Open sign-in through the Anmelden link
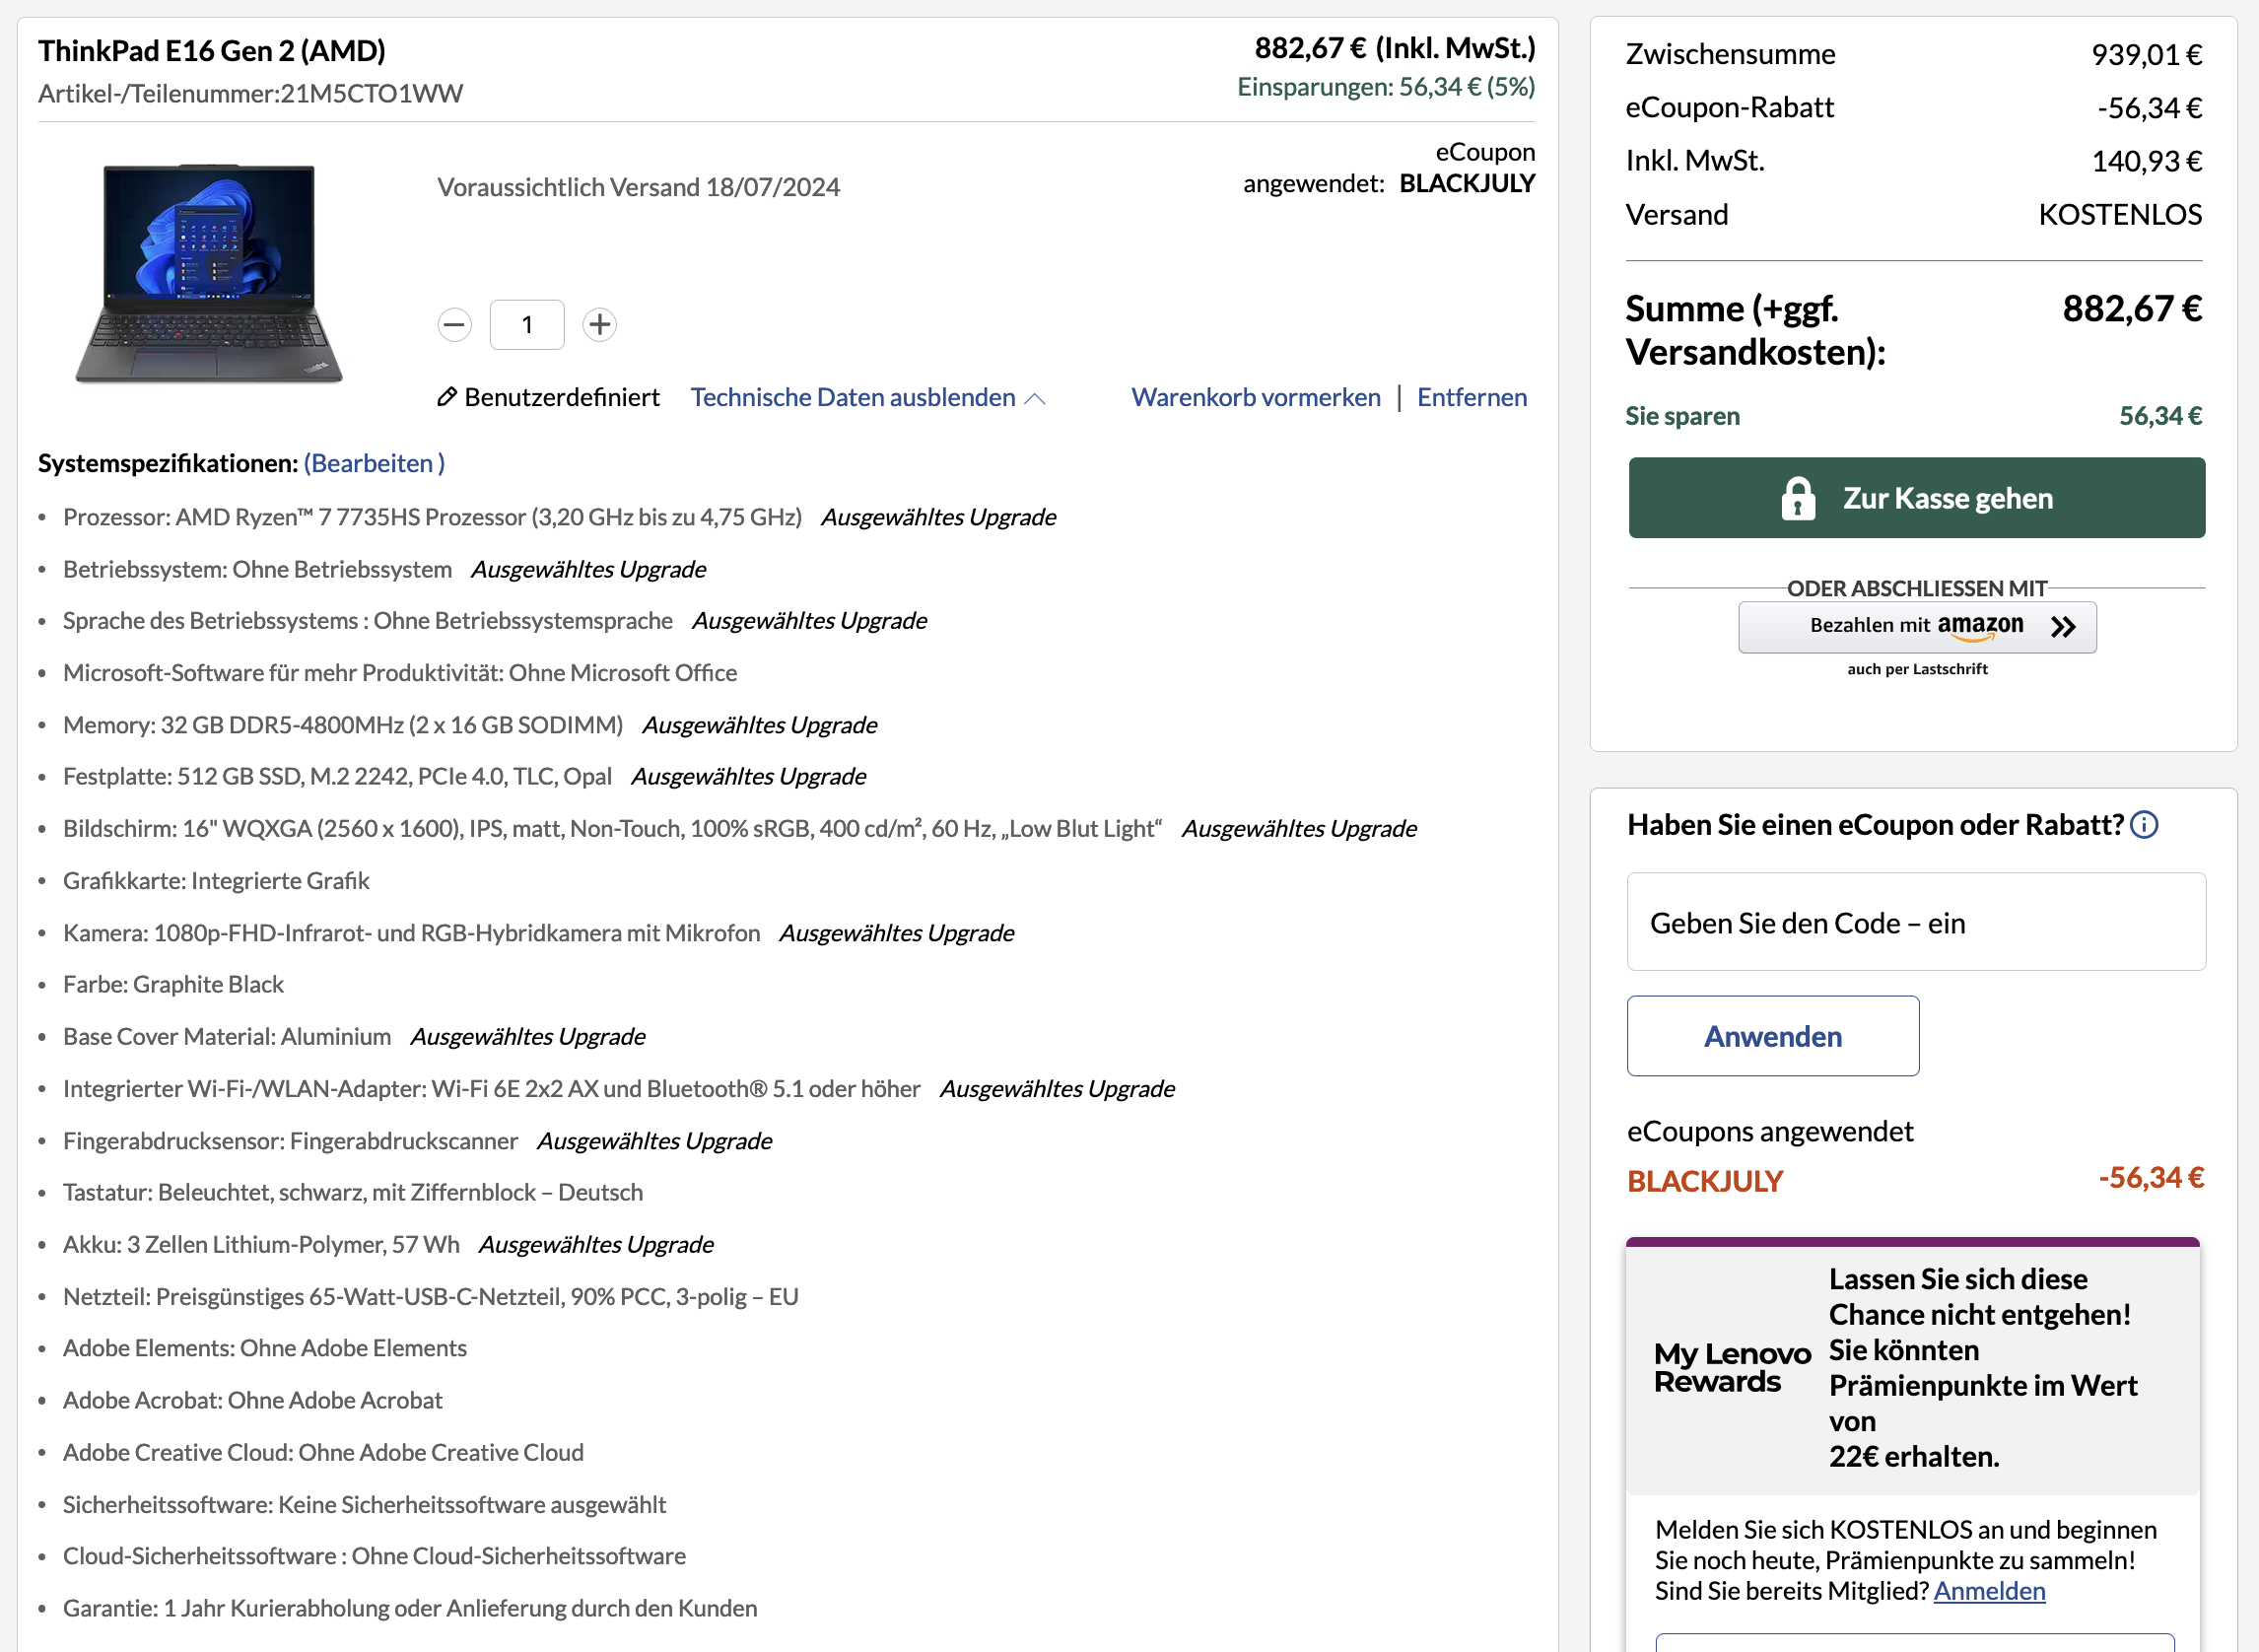This screenshot has width=2259, height=1652. (x=1988, y=1590)
